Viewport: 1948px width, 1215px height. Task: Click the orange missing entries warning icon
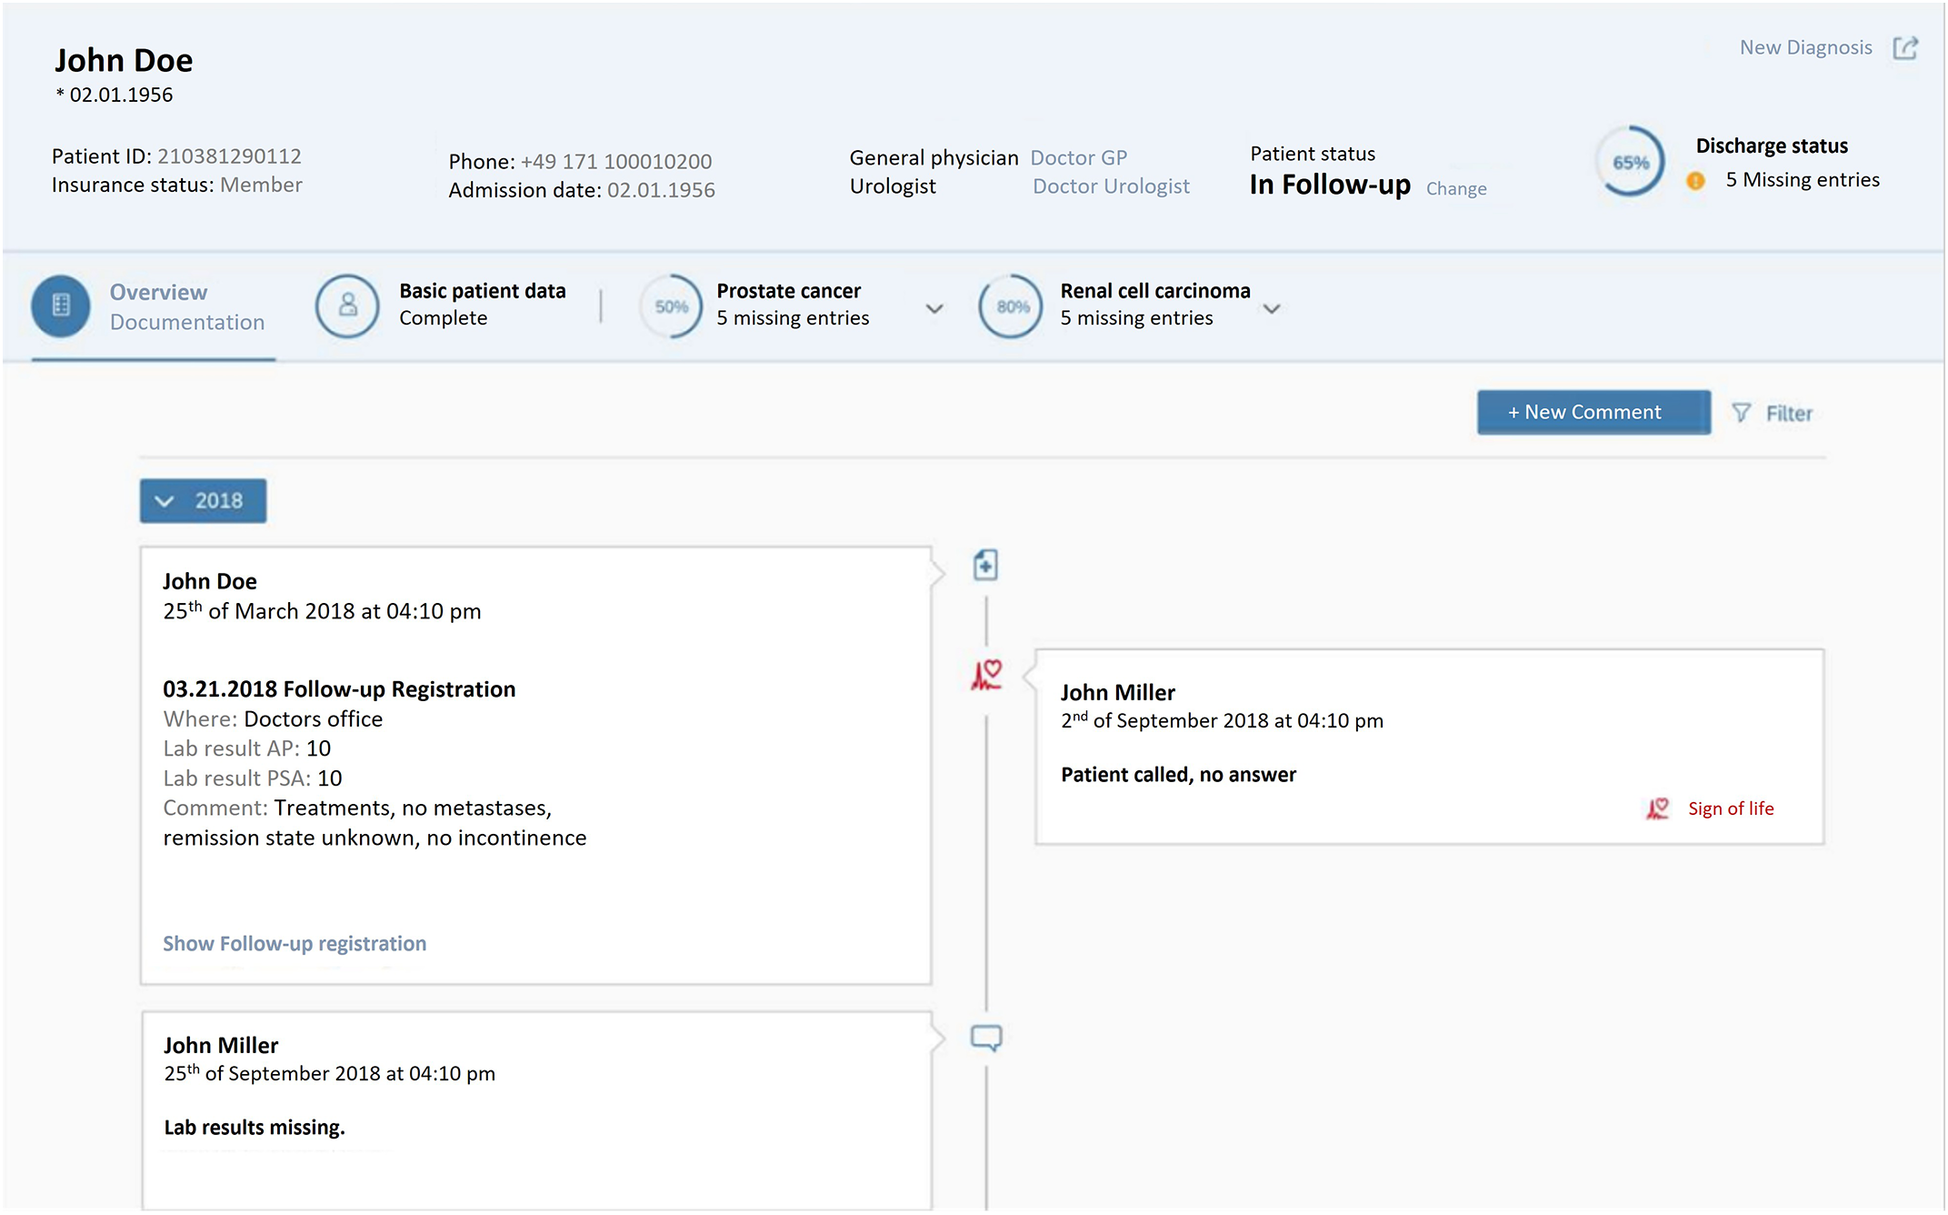point(1696,181)
